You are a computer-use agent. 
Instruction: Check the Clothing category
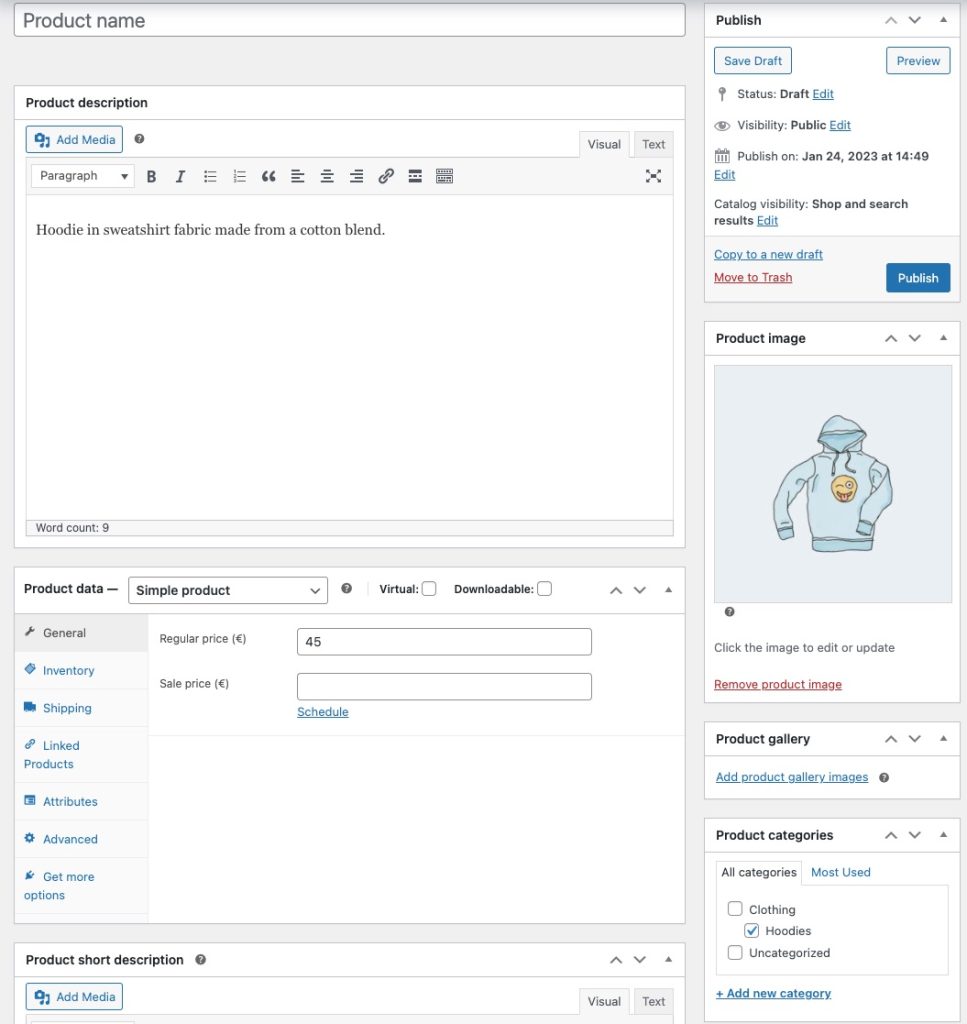pos(735,909)
